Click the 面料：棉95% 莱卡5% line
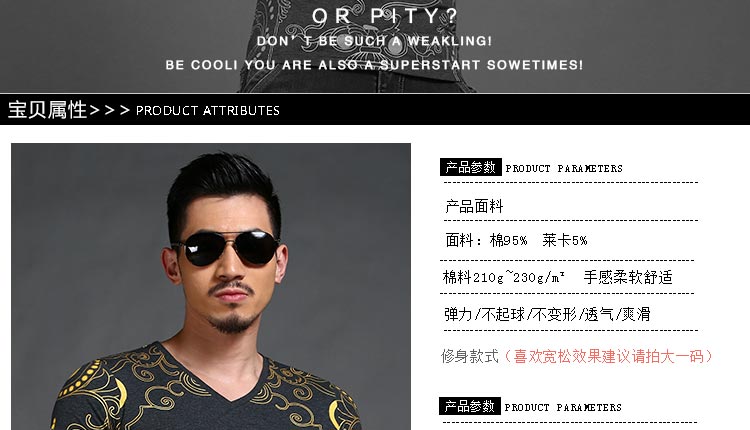Viewport: 750px width, 430px height. pyautogui.click(x=517, y=240)
